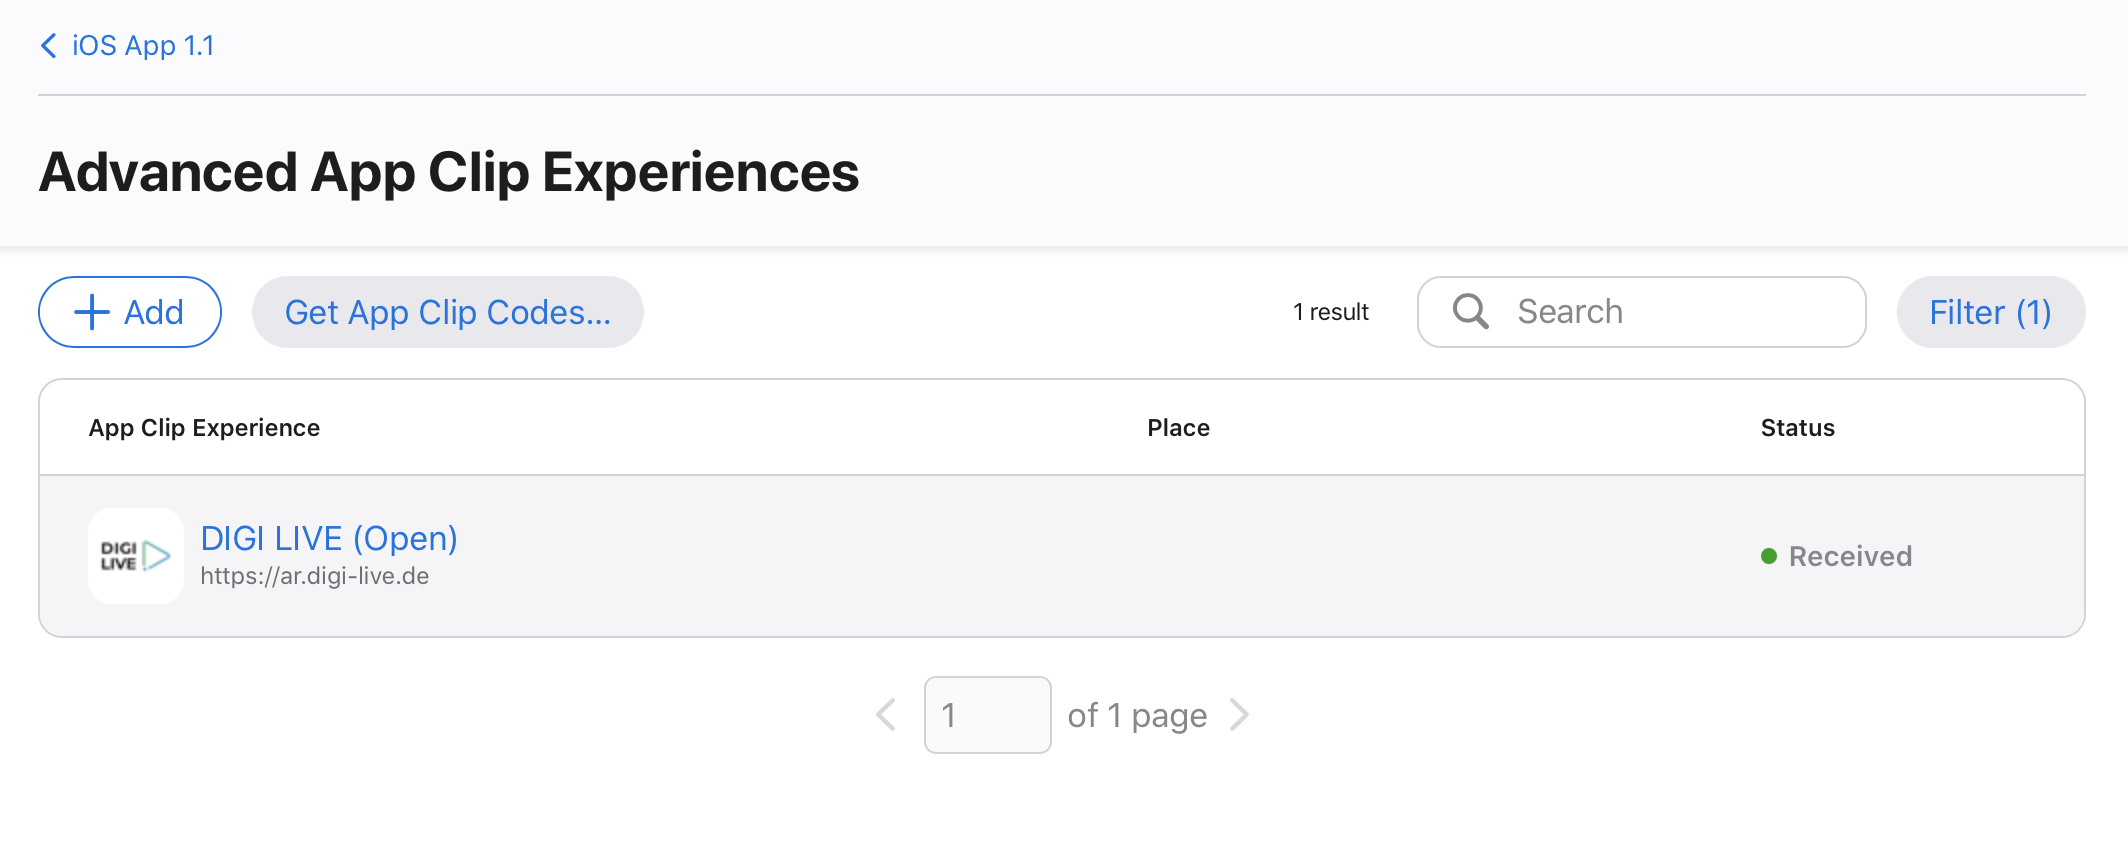Click the magnifying glass search icon
Screen dimensions: 2128x858
click(1470, 312)
